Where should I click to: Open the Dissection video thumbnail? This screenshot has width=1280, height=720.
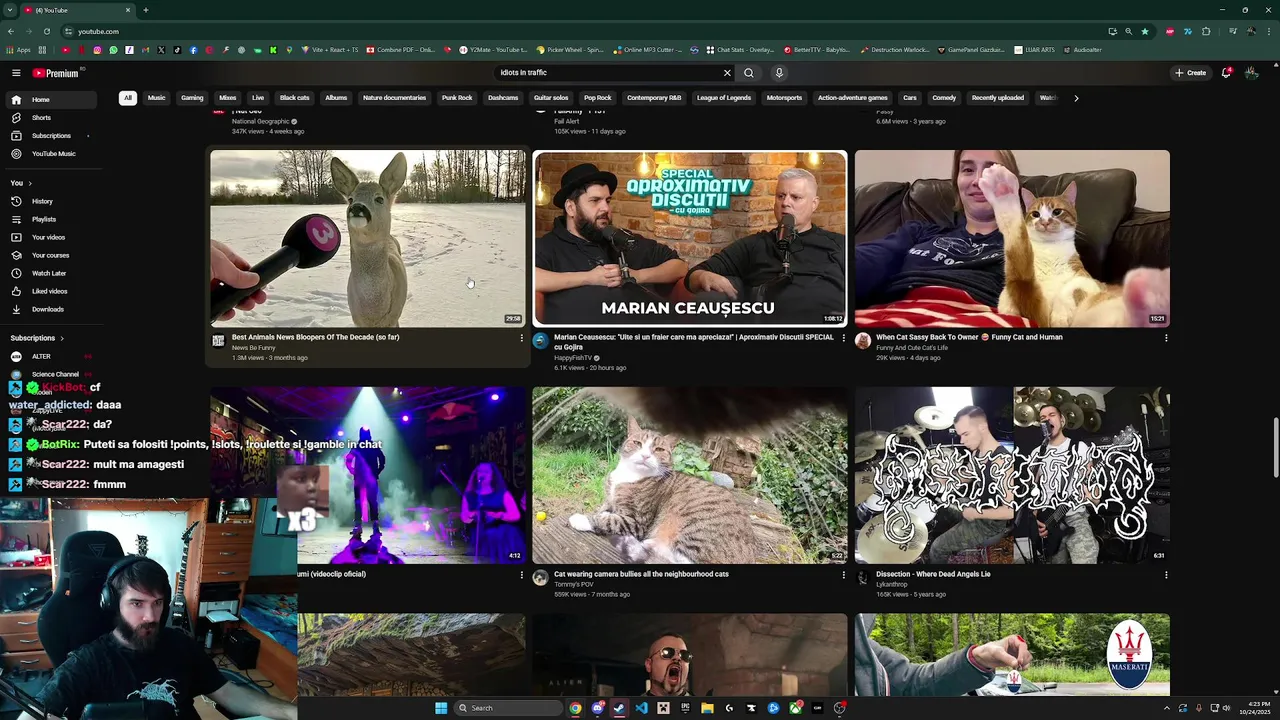(x=1012, y=475)
